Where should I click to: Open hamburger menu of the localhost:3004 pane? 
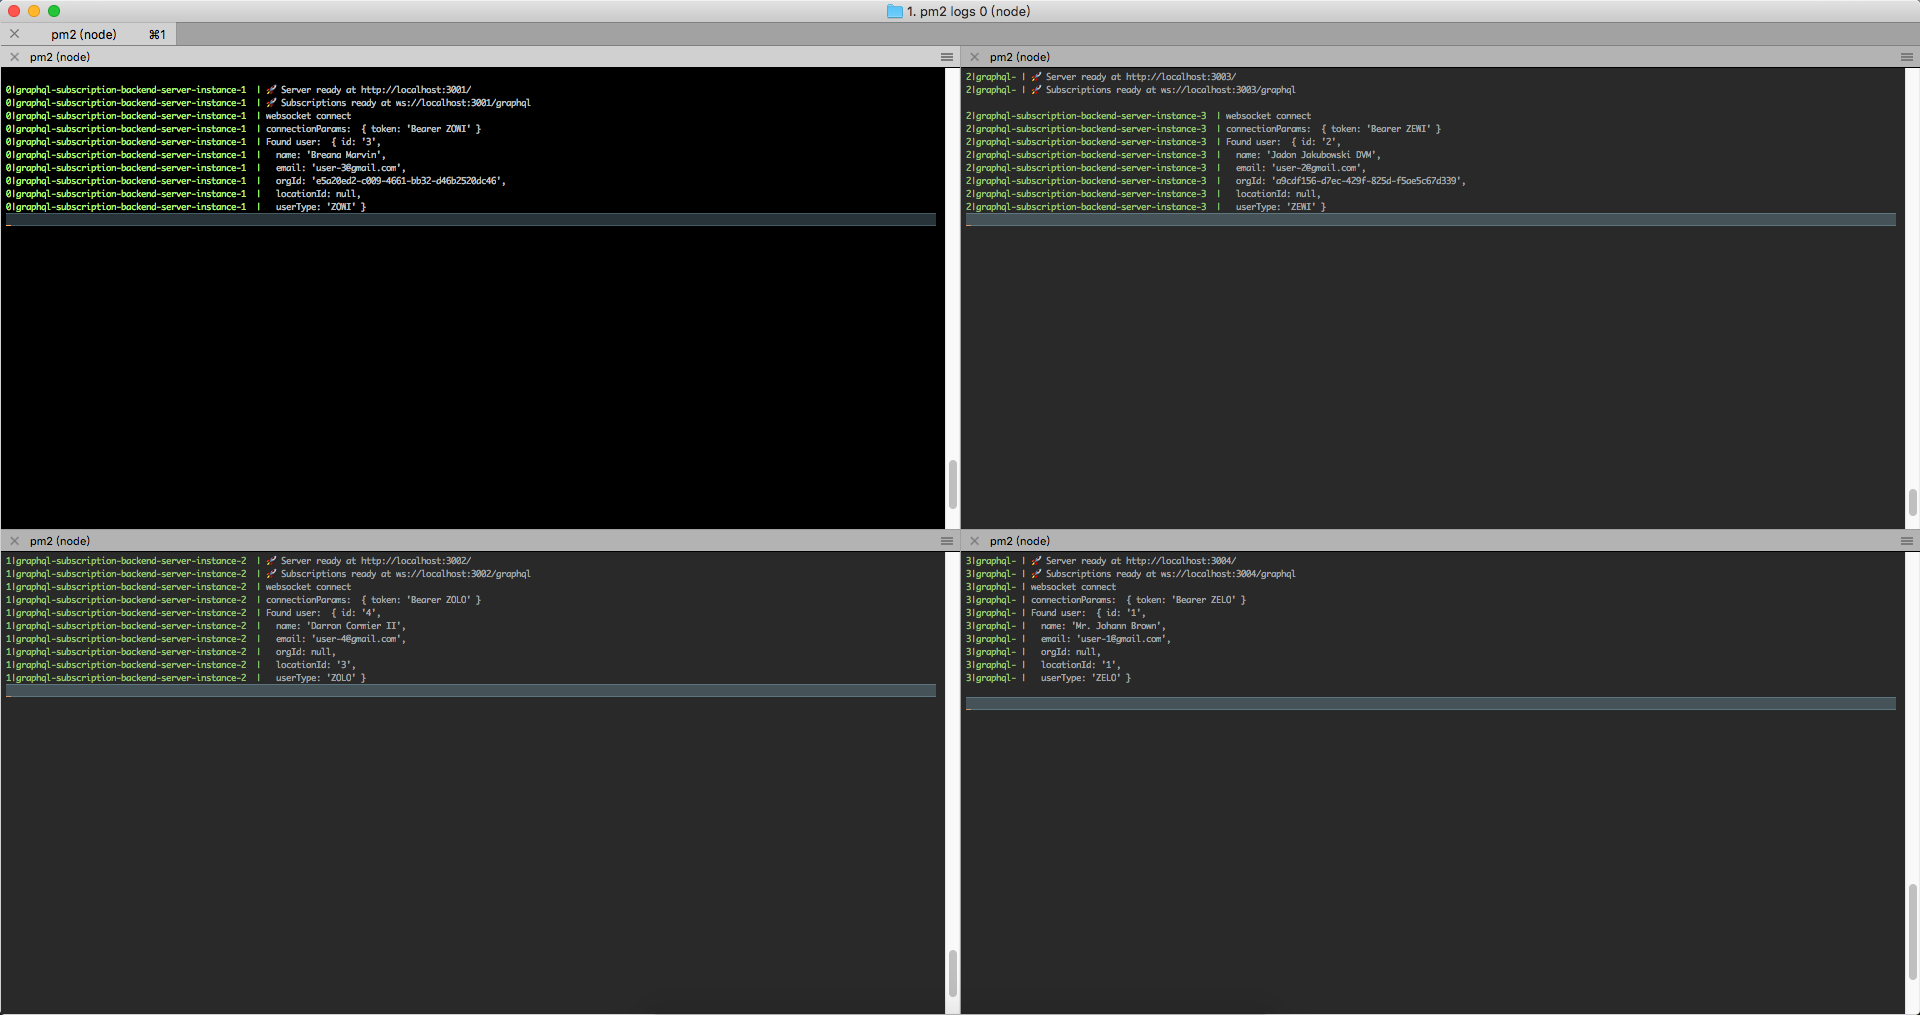point(1907,541)
